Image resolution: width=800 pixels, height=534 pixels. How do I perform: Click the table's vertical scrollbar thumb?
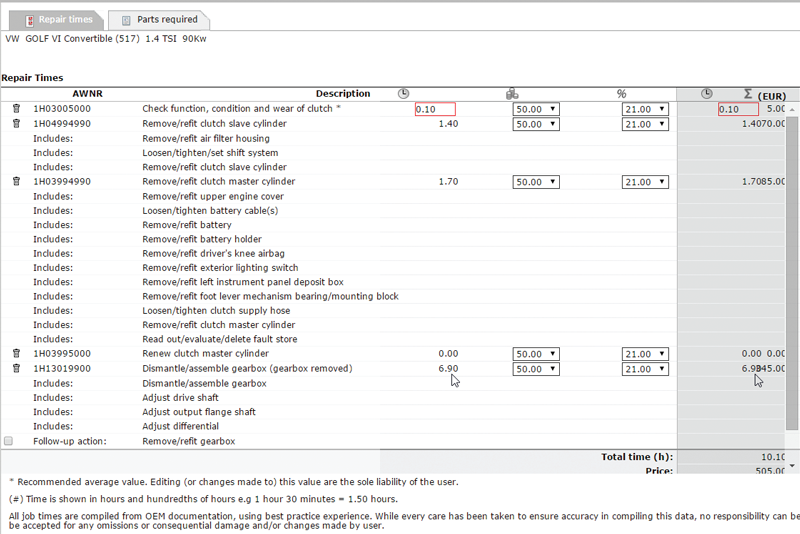pos(792,273)
